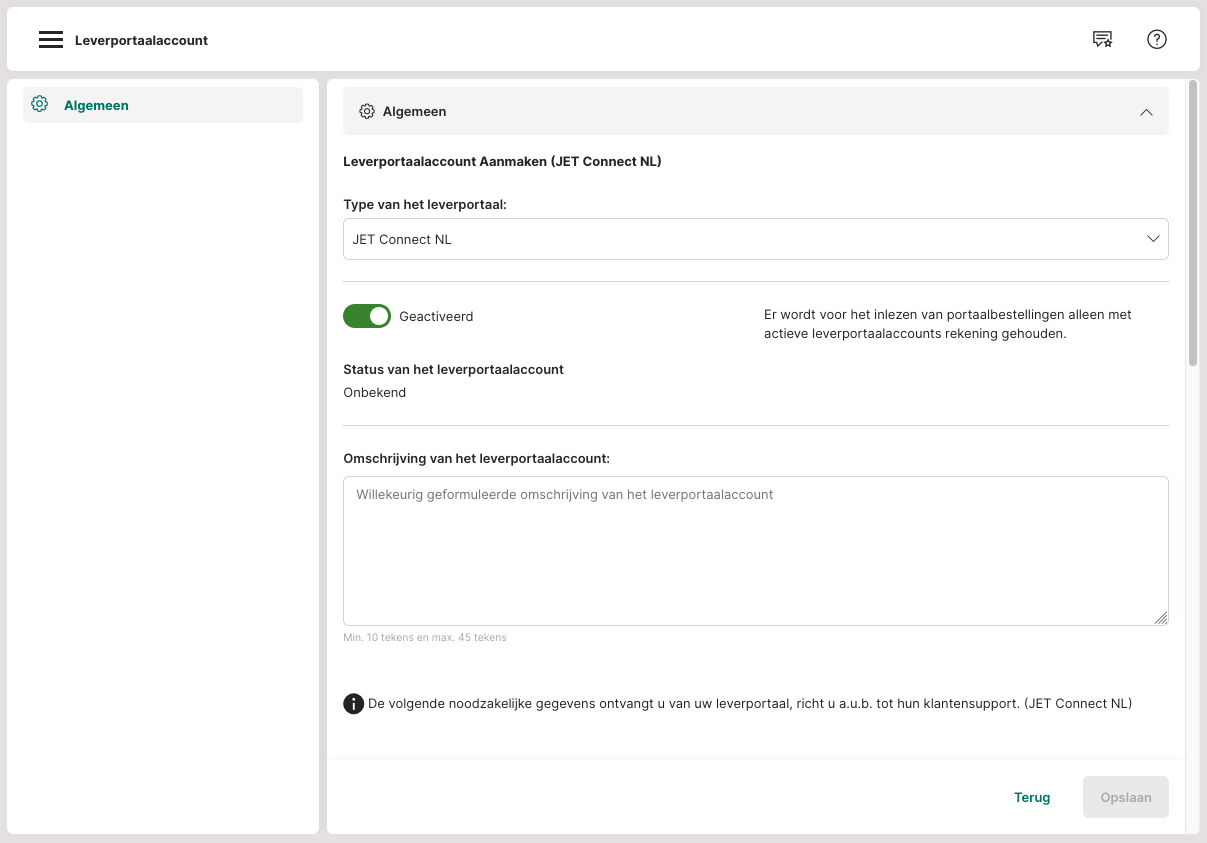
Task: Collapse the Algemeen section with the chevron
Action: (1146, 112)
